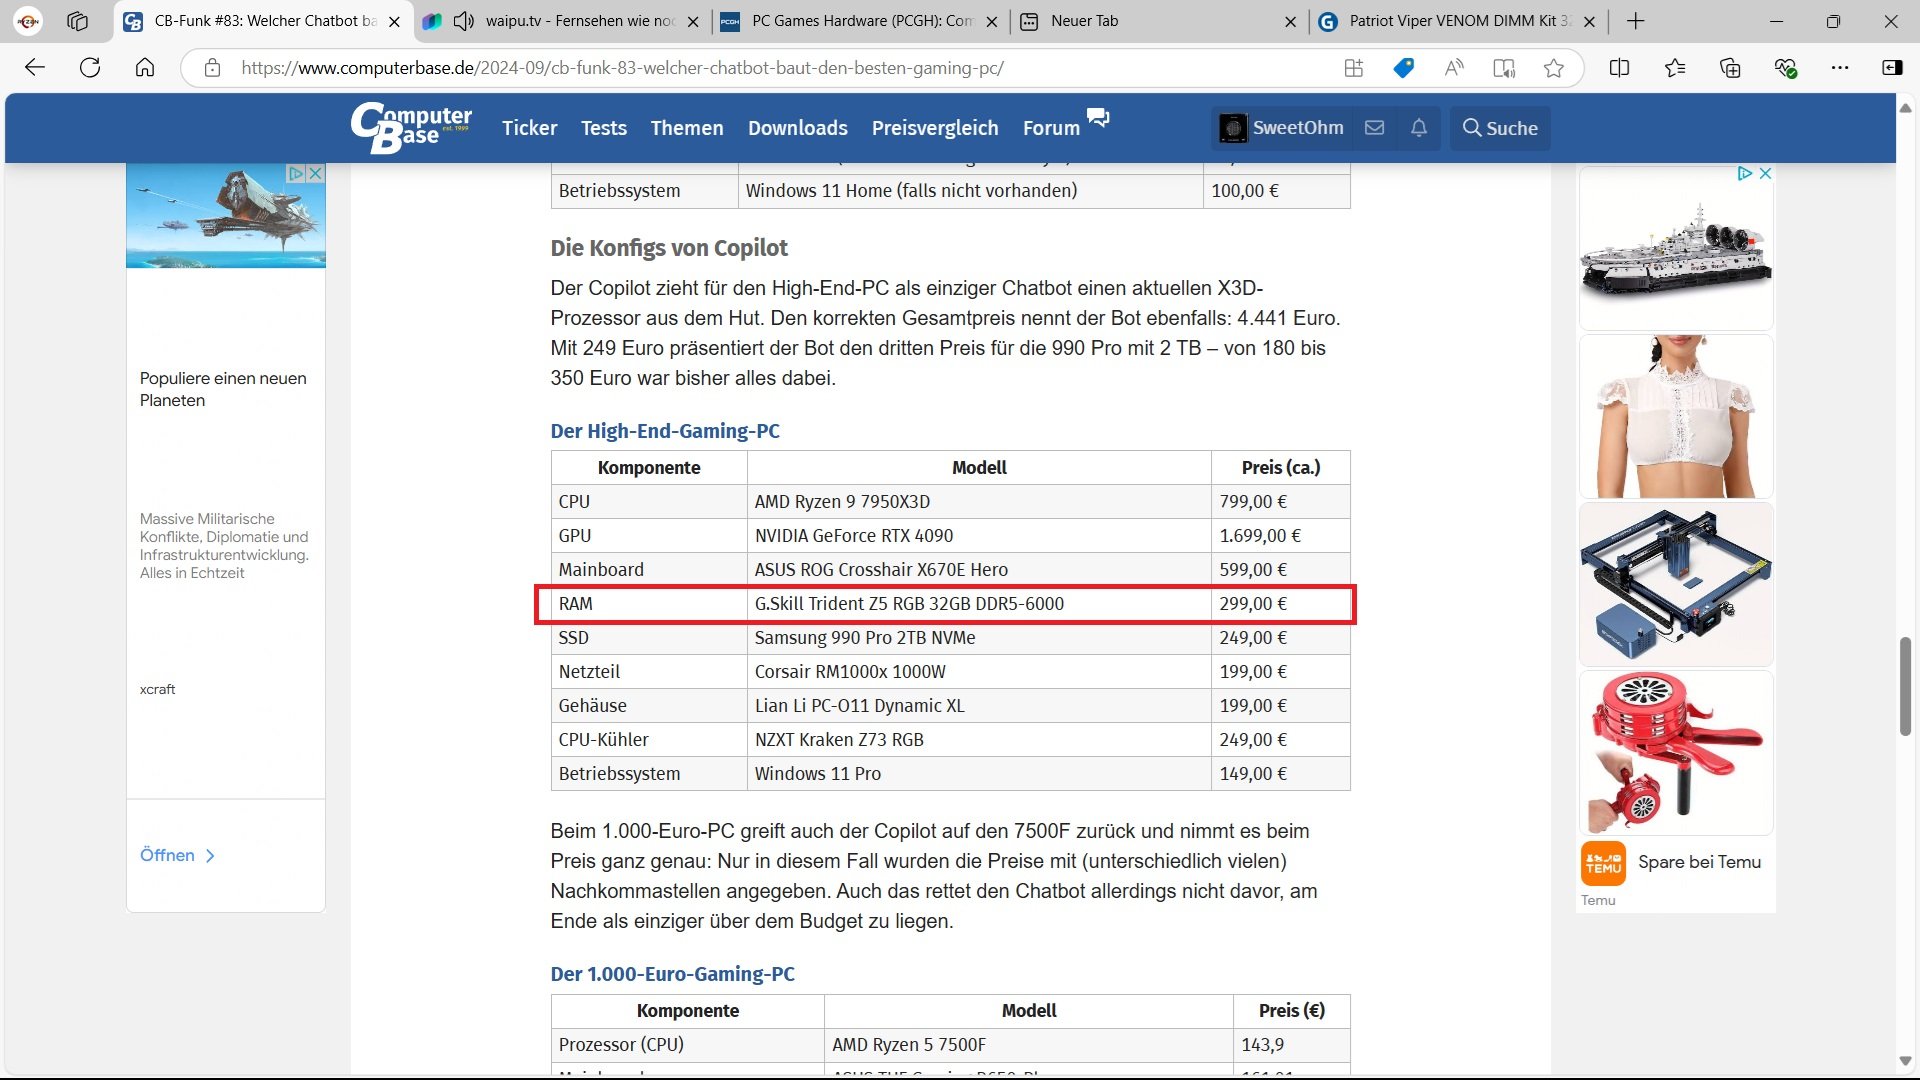Click the page vertical scrollbar thumb
1922x1080 pixels.
[1905, 686]
